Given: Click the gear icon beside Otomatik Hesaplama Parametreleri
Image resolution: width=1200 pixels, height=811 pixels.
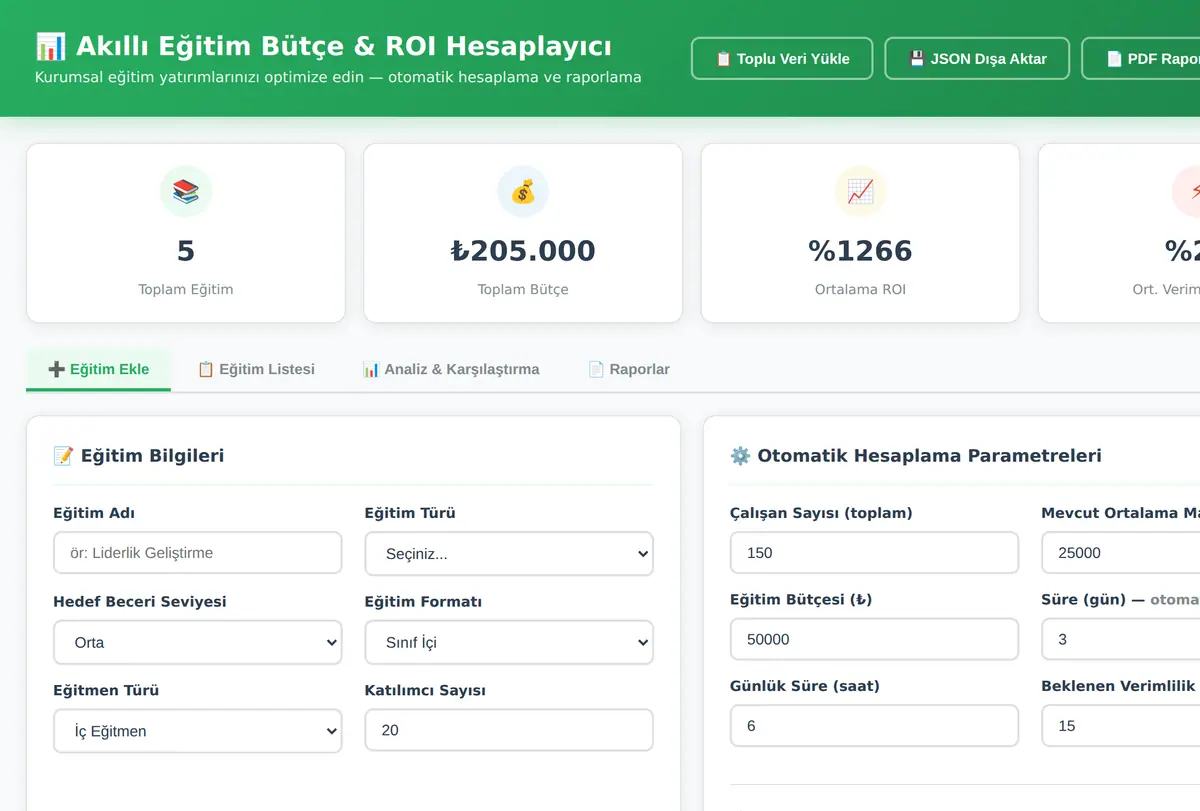Looking at the screenshot, I should tap(740, 456).
